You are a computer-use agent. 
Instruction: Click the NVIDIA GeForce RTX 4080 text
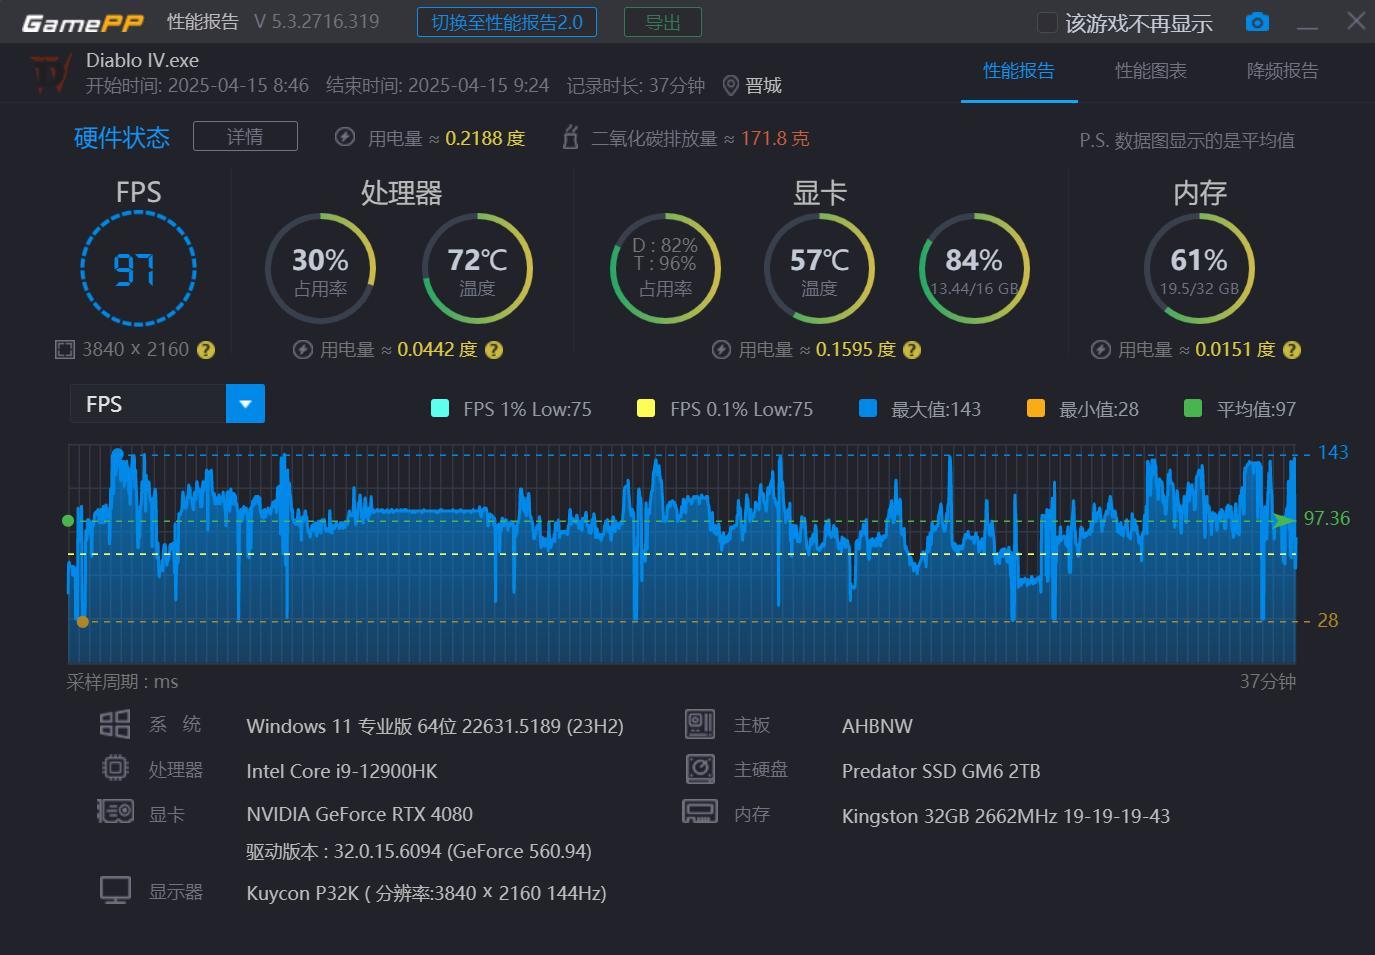[x=360, y=814]
